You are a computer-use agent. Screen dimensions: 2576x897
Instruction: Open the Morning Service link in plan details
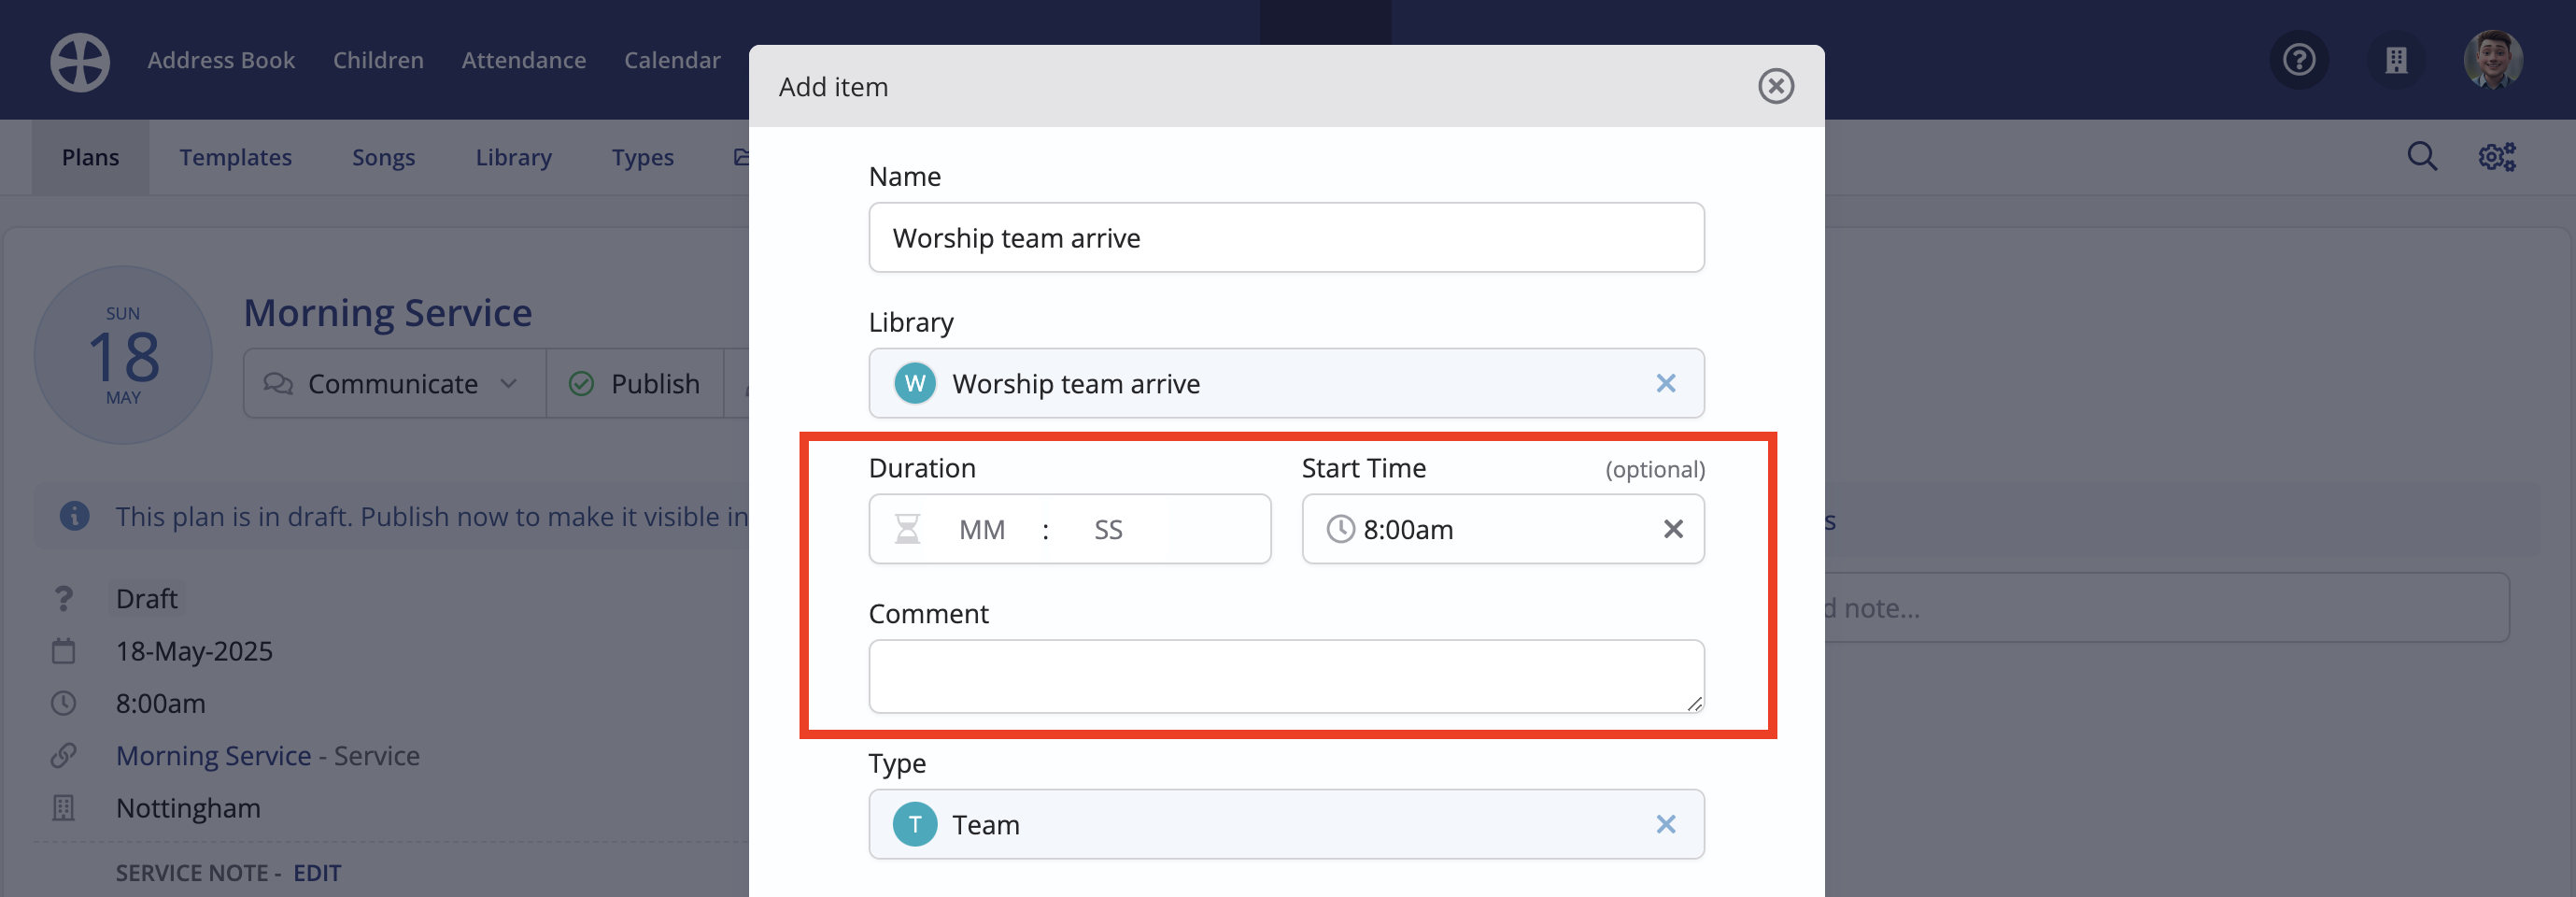(x=213, y=755)
